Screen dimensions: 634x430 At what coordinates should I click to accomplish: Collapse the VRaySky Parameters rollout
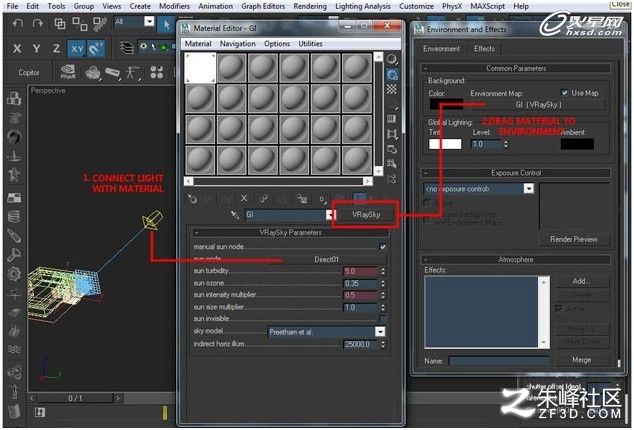tap(197, 233)
